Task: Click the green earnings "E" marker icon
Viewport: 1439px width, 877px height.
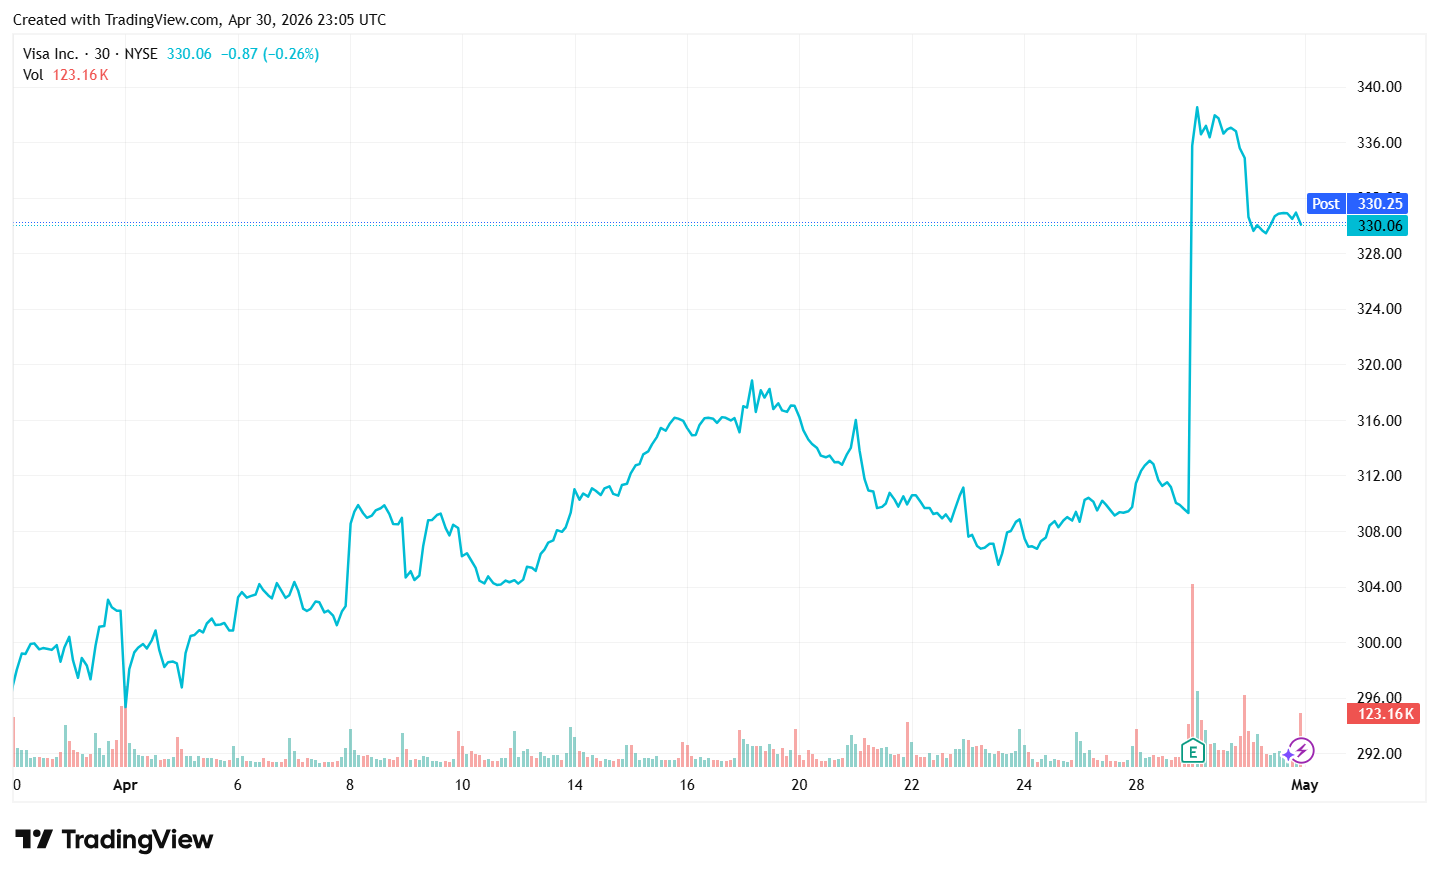Action: coord(1192,751)
